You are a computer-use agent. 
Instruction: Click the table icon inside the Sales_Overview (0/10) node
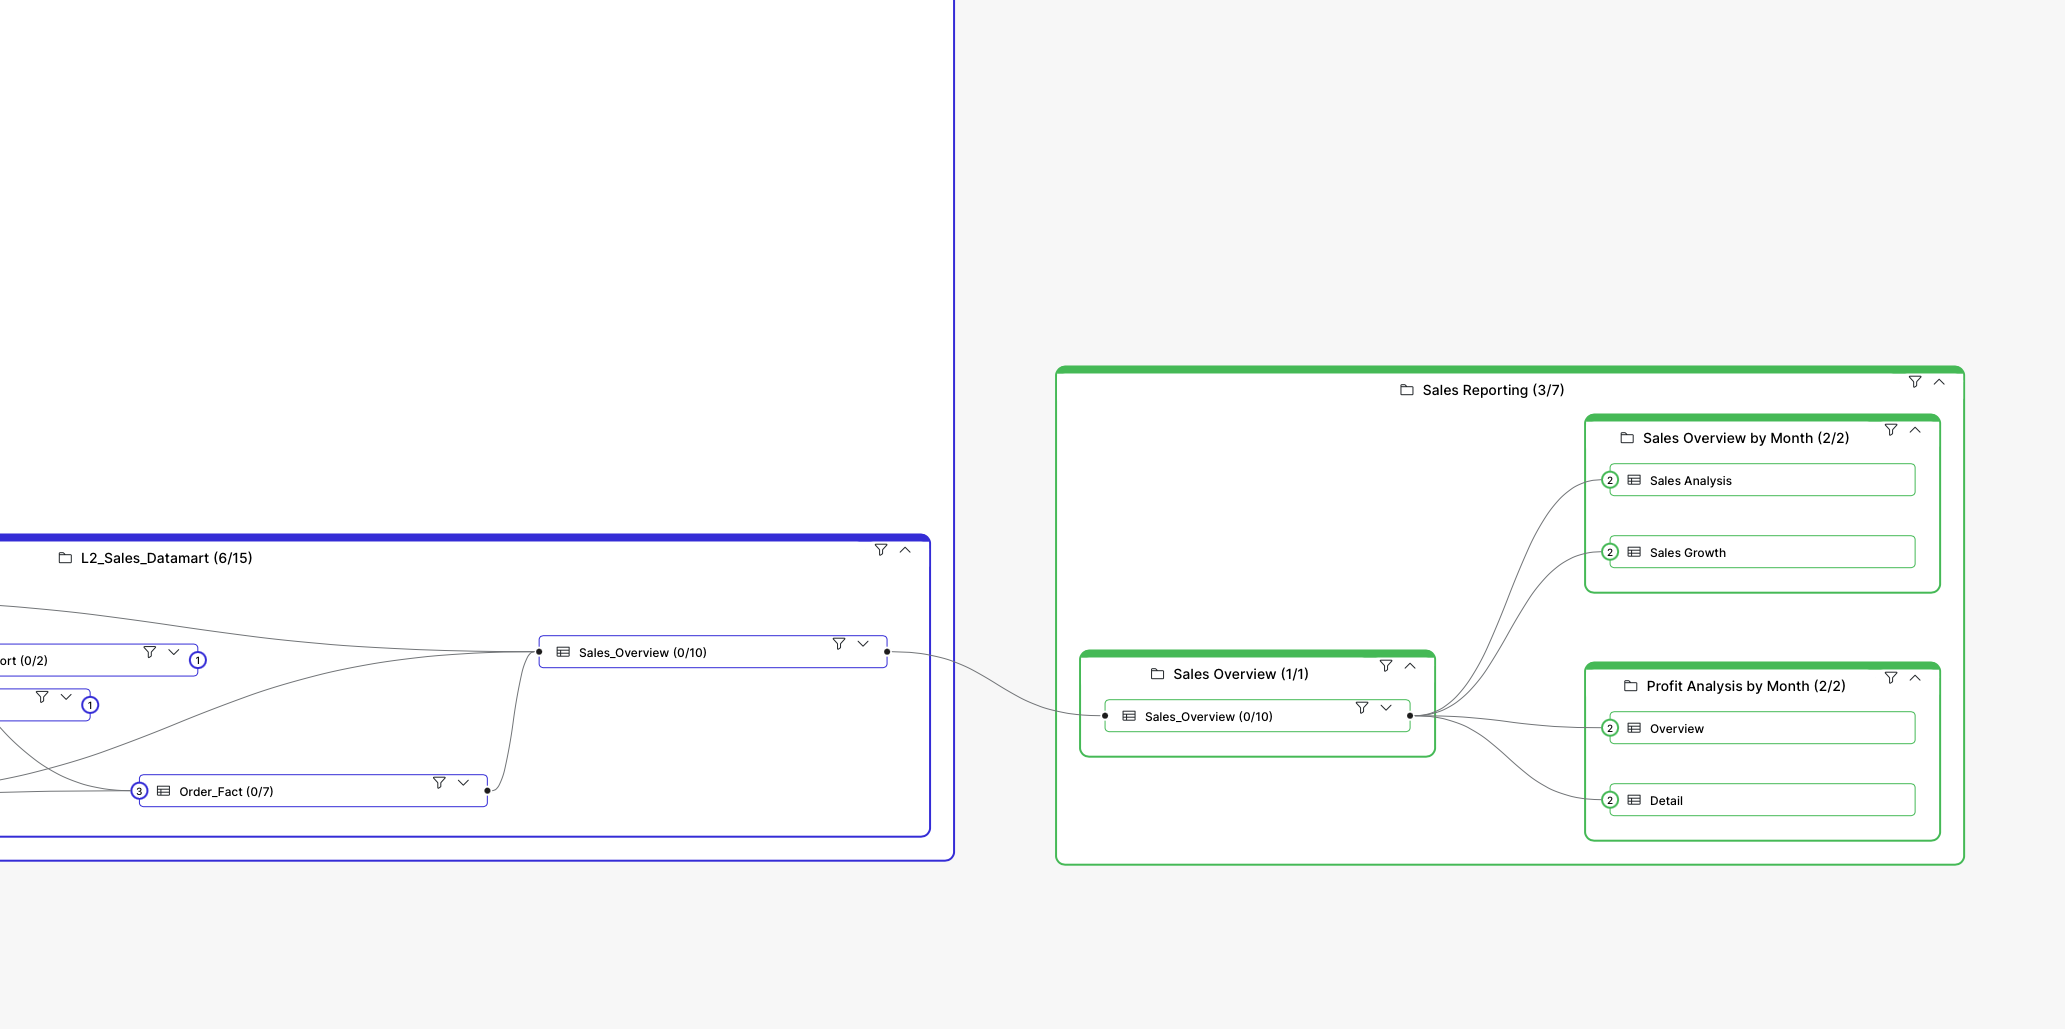[x=562, y=651]
